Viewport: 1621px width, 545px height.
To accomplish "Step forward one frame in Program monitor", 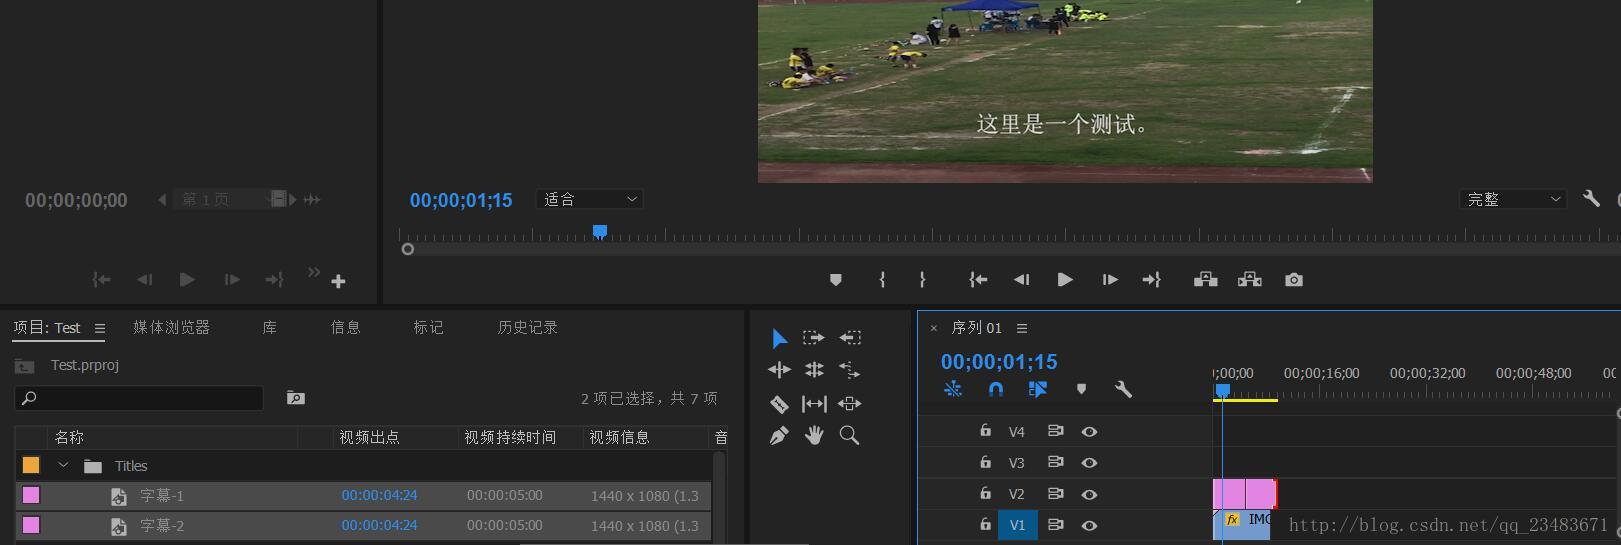I will 1109,280.
